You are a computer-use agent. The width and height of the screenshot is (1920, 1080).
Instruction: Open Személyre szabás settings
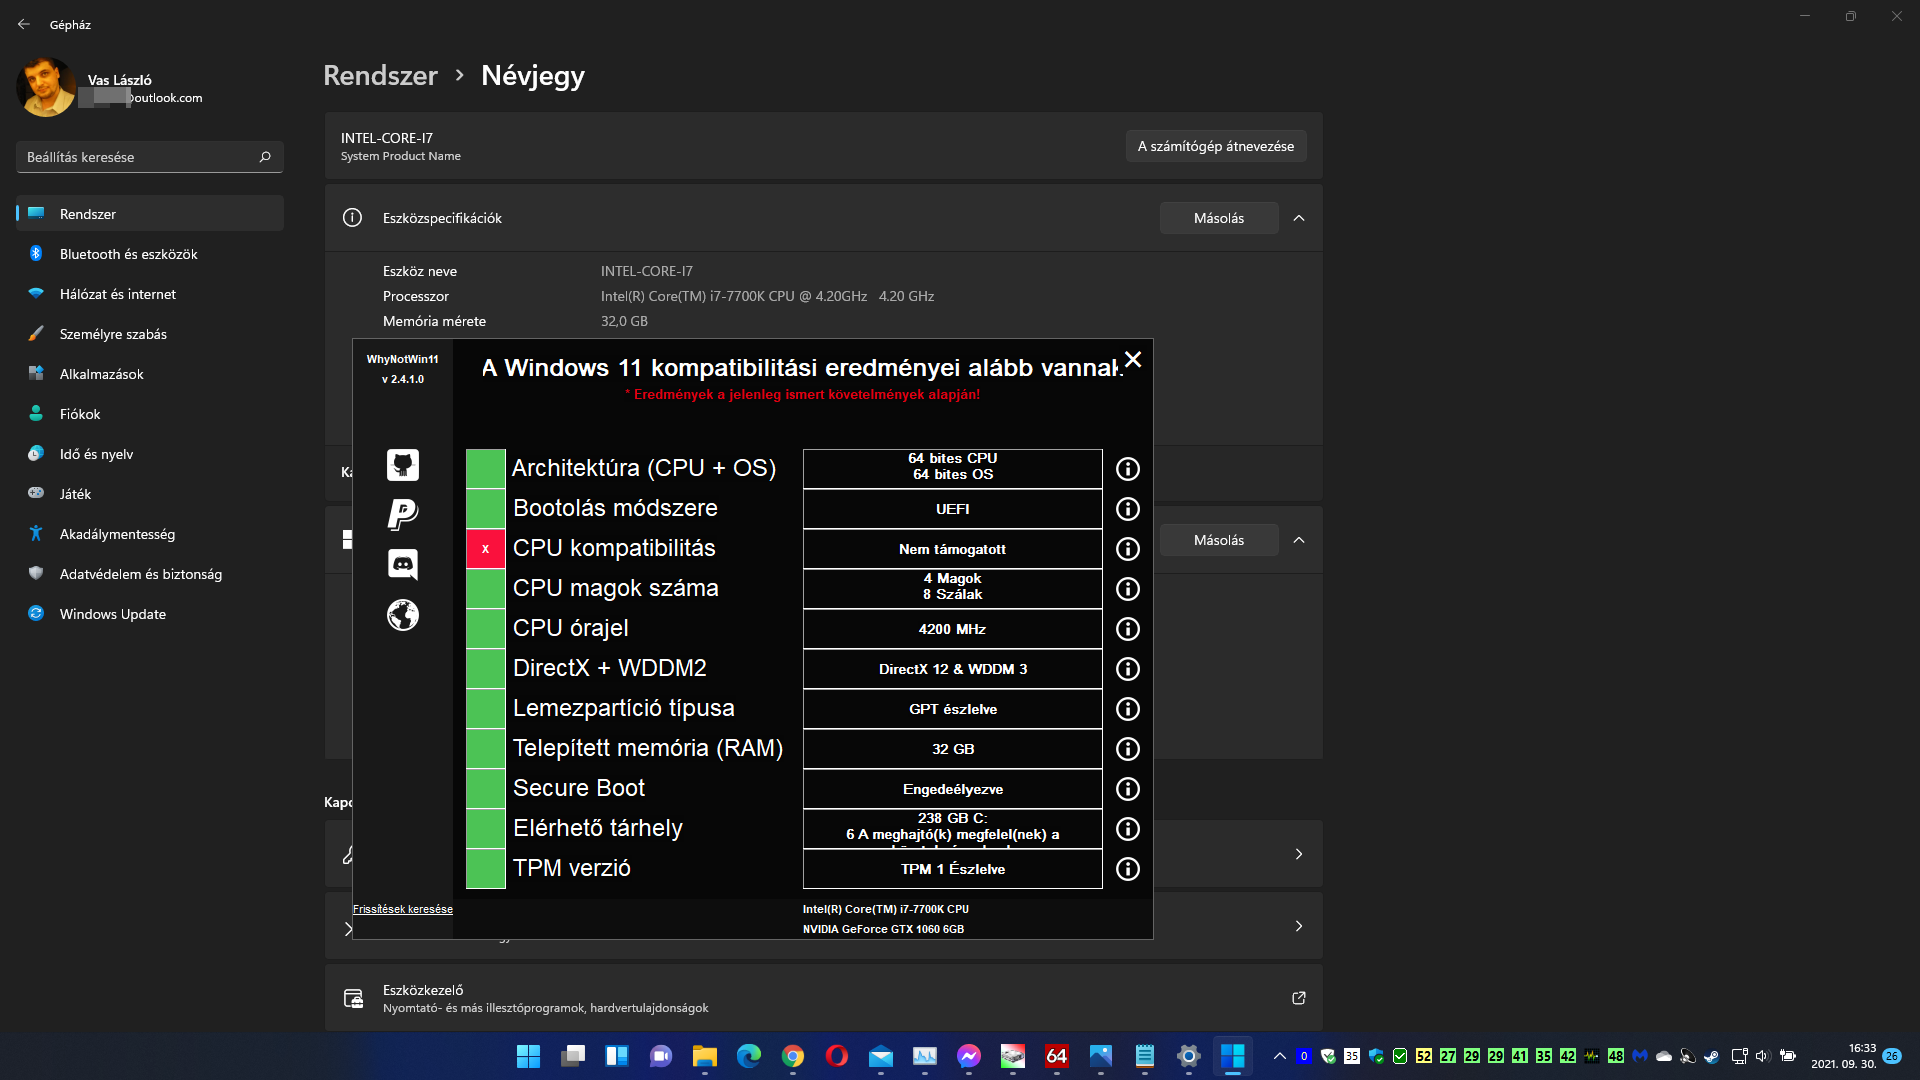(150, 334)
